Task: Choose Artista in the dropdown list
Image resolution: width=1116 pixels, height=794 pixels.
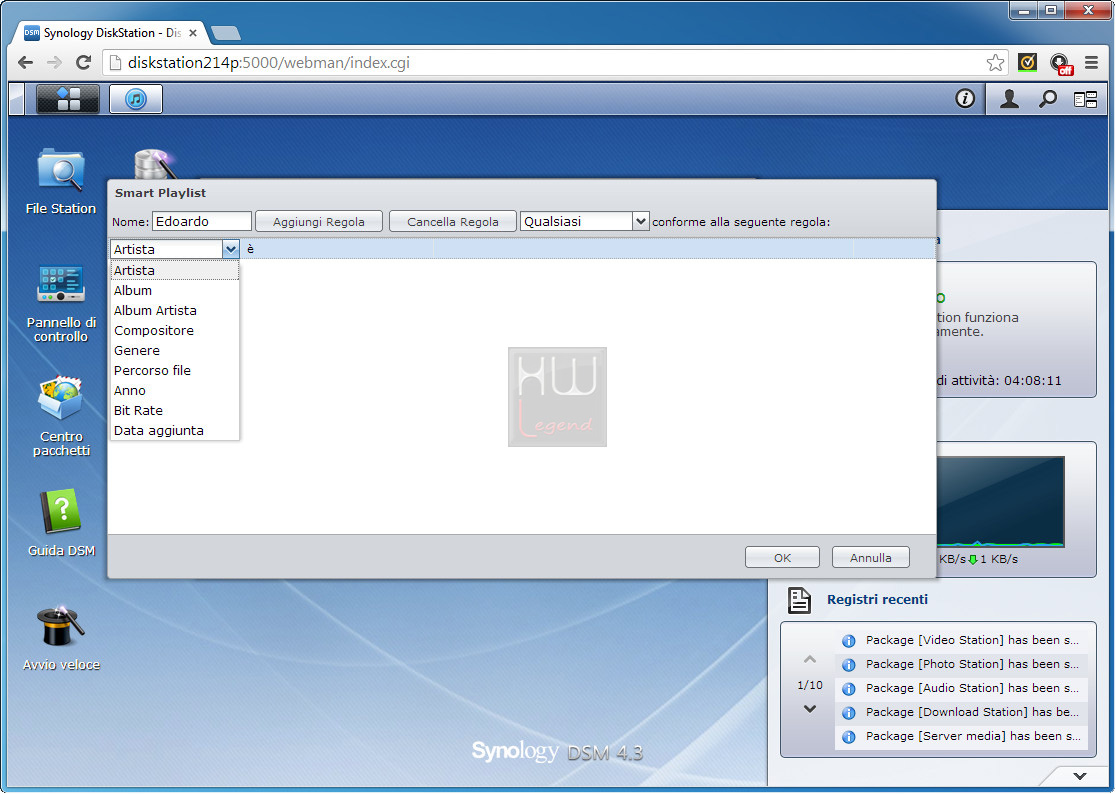Action: [174, 270]
